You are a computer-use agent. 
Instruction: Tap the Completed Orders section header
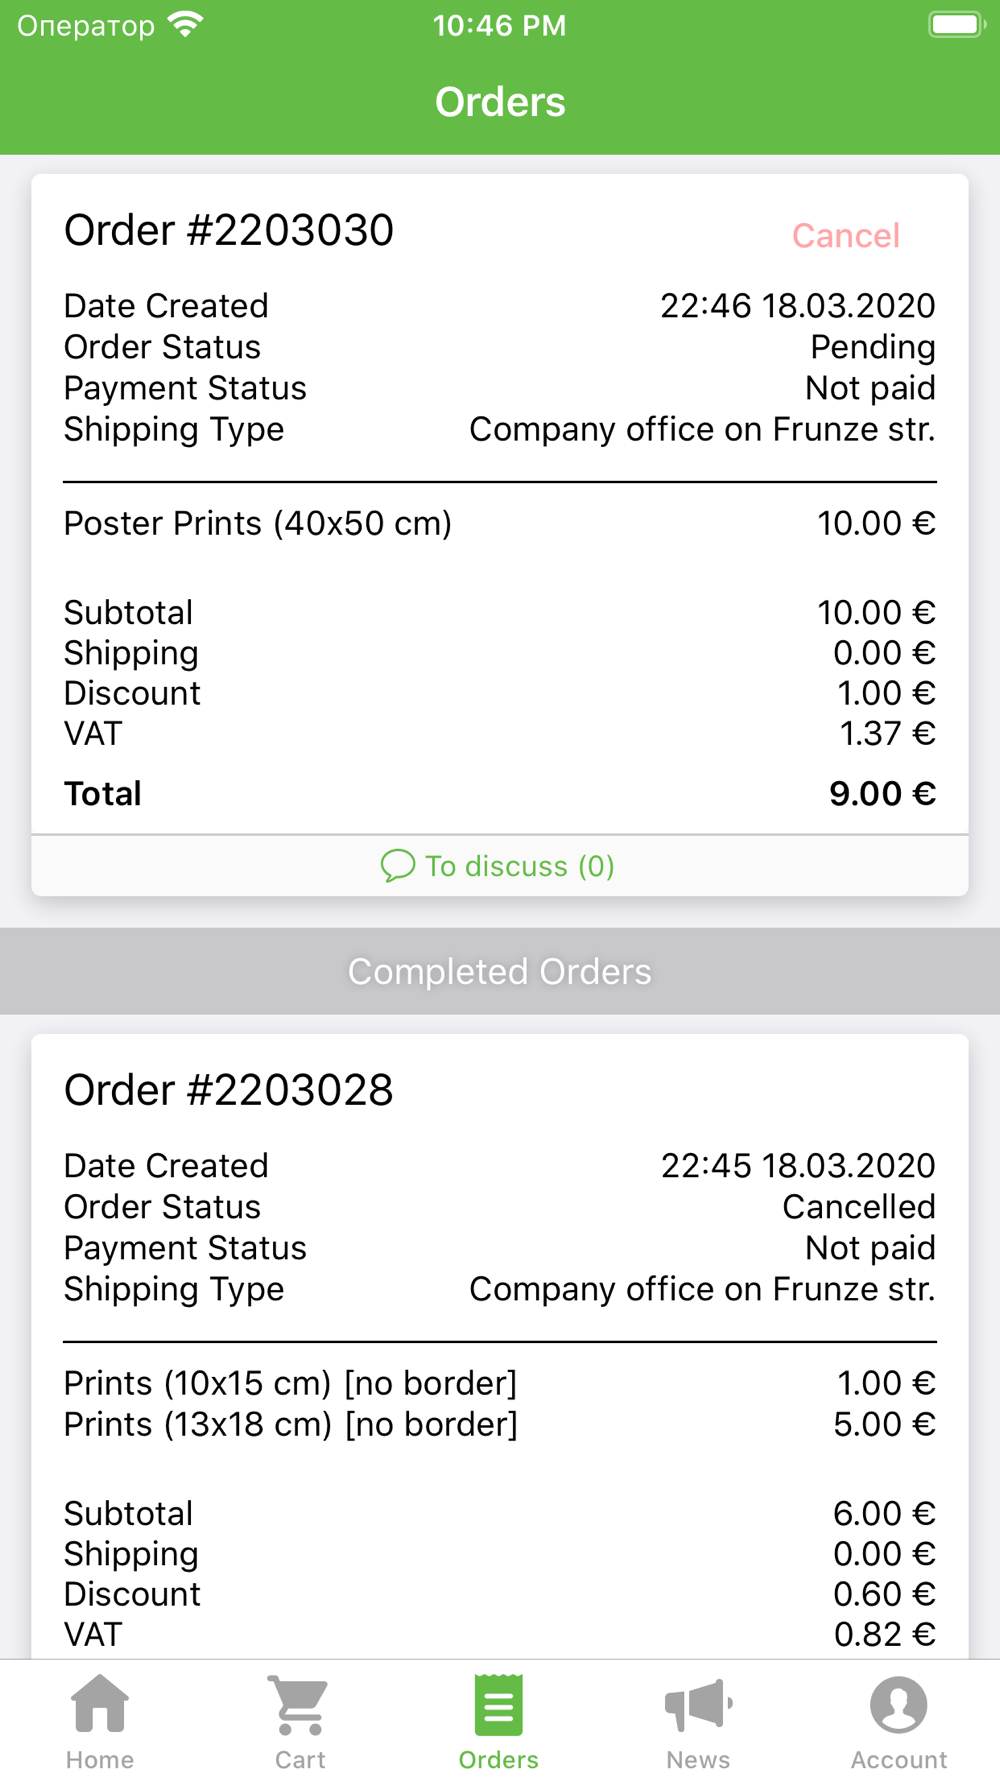[x=500, y=971]
